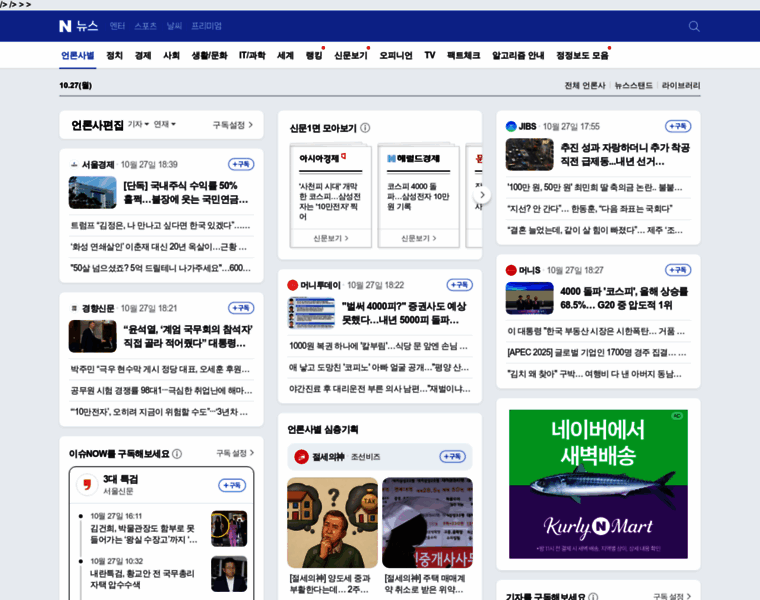Image resolution: width=760 pixels, height=600 pixels.
Task: Click the next arrow in newspaper front-page carousel
Action: (x=482, y=195)
